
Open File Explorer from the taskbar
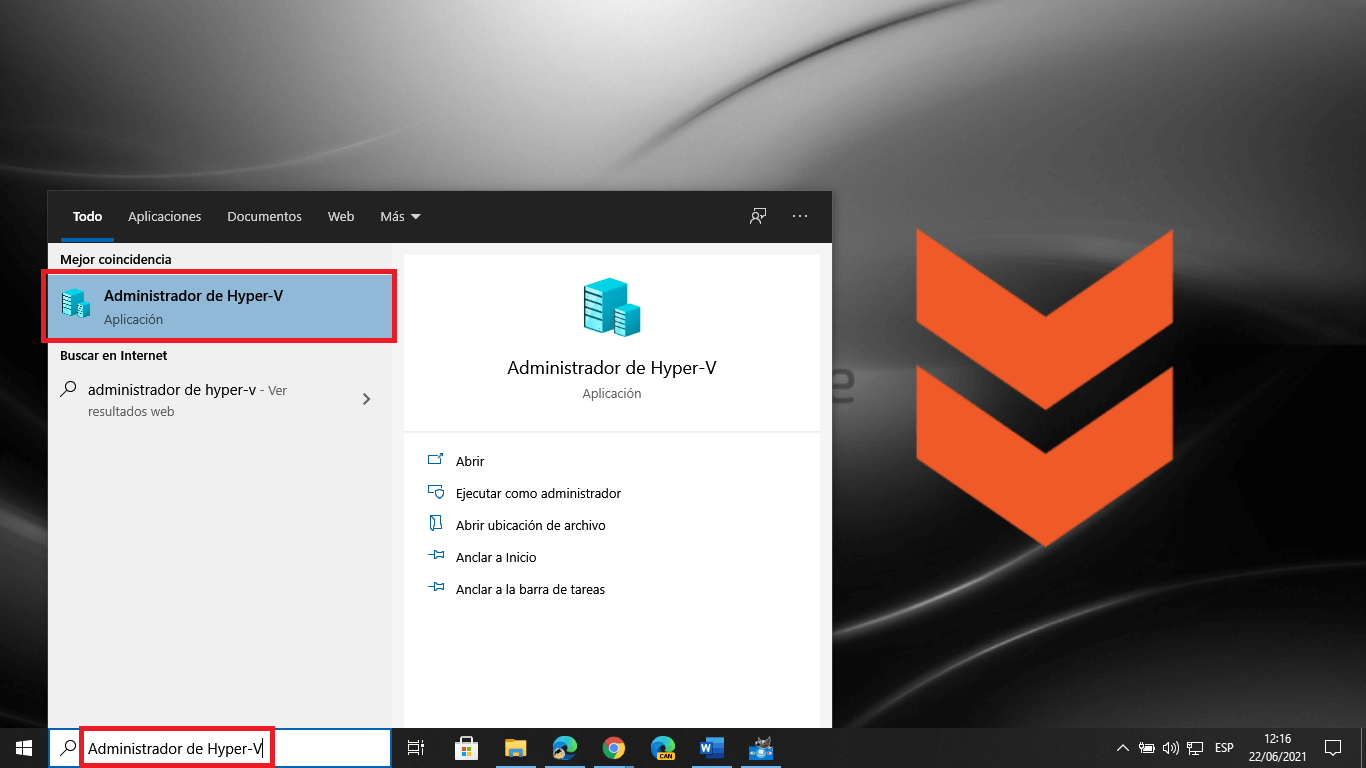pyautogui.click(x=515, y=748)
